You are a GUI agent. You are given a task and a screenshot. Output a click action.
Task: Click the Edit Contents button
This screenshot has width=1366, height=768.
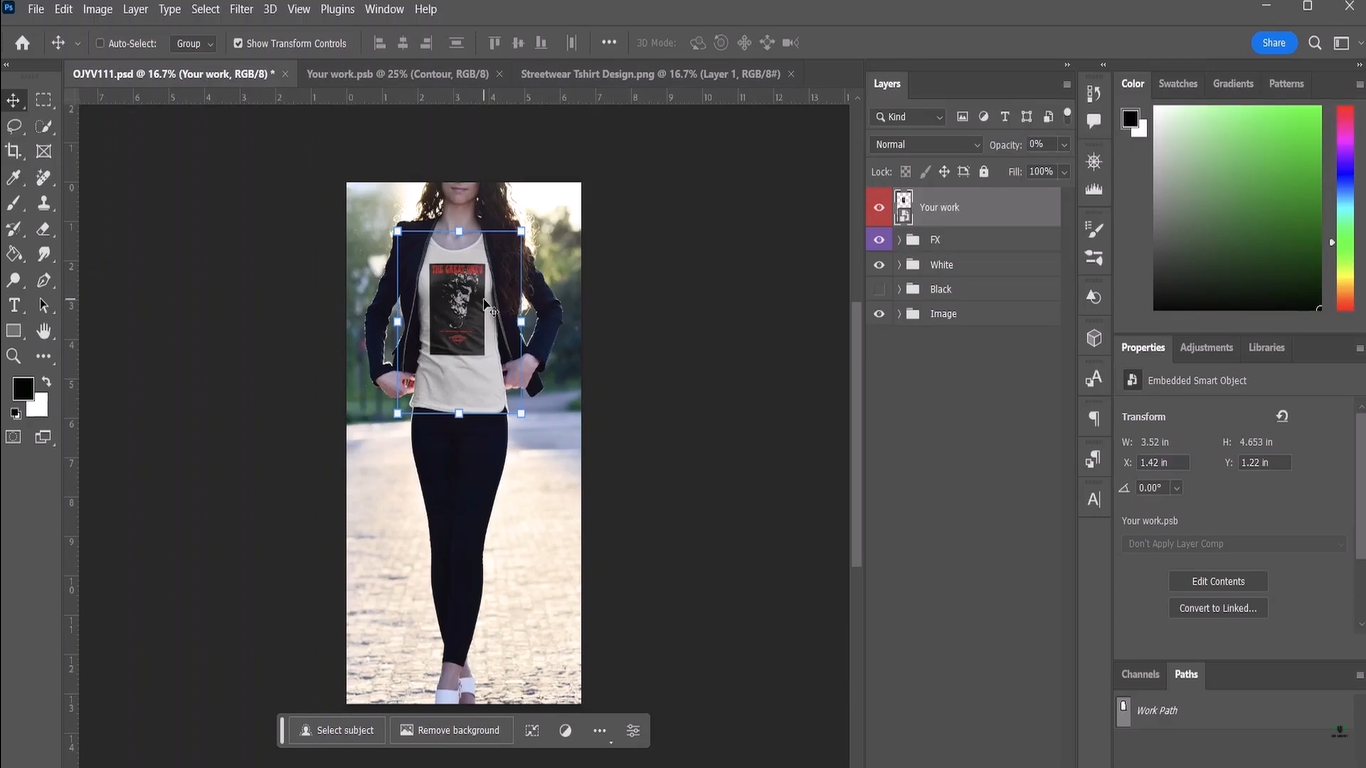pyautogui.click(x=1217, y=581)
